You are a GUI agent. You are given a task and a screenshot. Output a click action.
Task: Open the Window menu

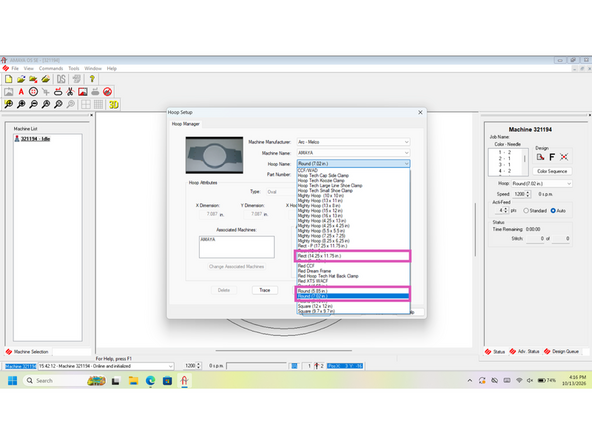(93, 68)
